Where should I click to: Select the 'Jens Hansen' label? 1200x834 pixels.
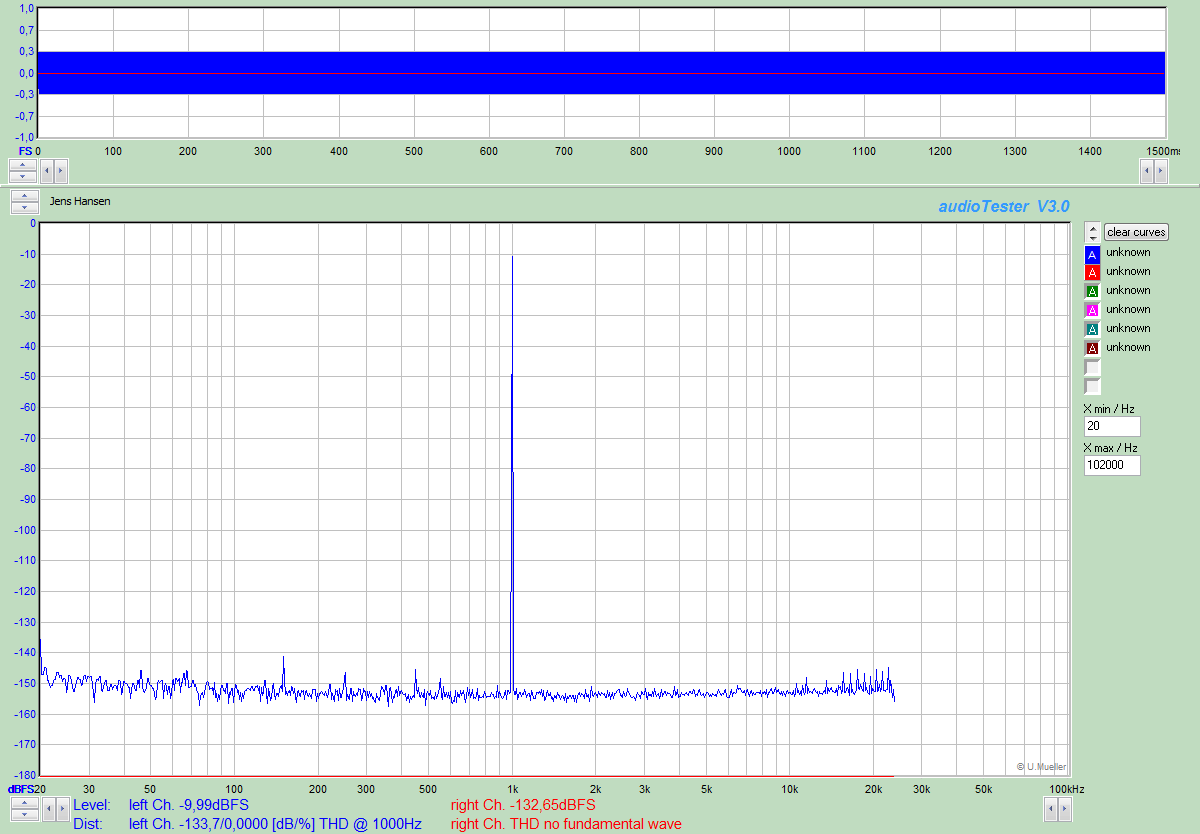[80, 201]
